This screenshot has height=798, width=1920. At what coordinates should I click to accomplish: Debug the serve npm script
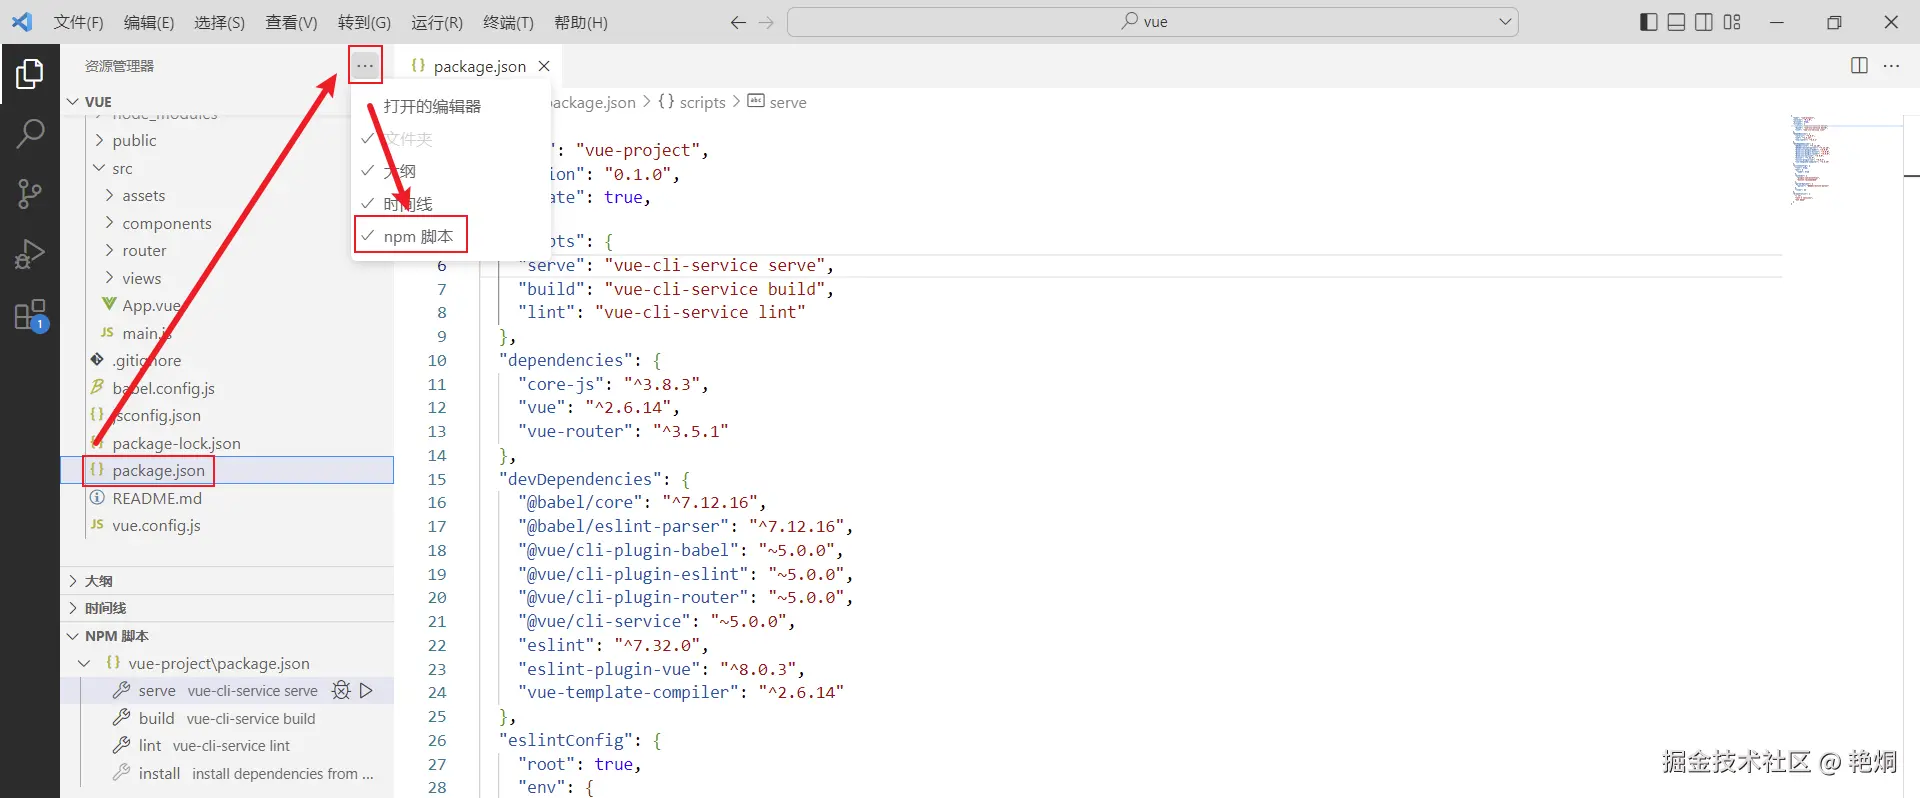point(341,690)
